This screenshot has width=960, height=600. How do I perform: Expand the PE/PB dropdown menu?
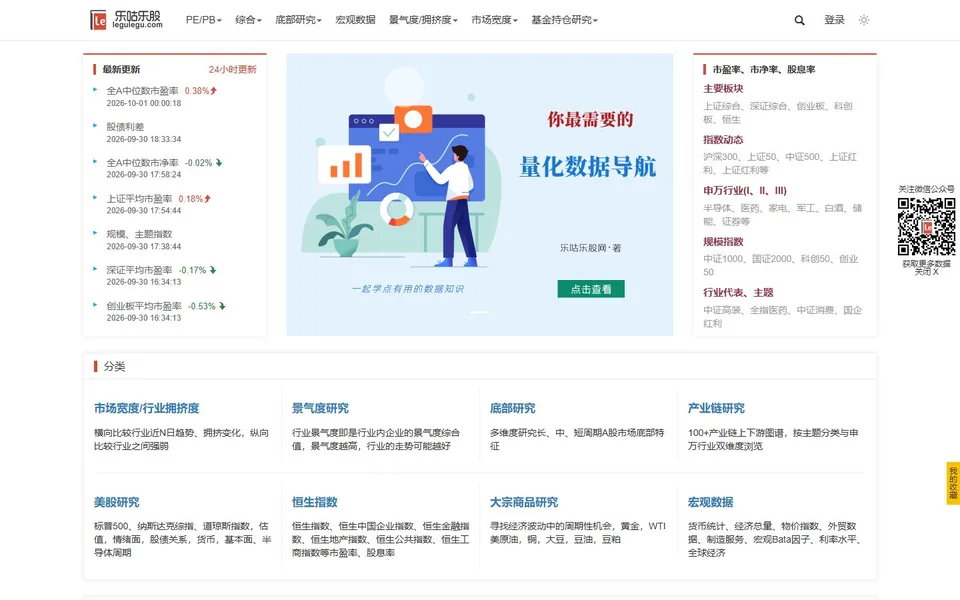(203, 20)
